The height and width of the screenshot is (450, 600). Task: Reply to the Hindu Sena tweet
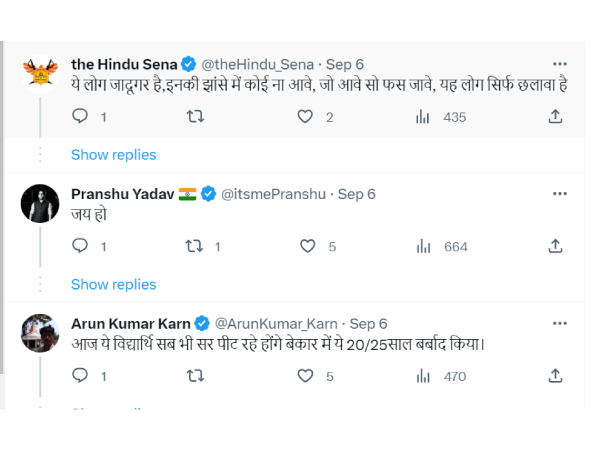pos(81,117)
